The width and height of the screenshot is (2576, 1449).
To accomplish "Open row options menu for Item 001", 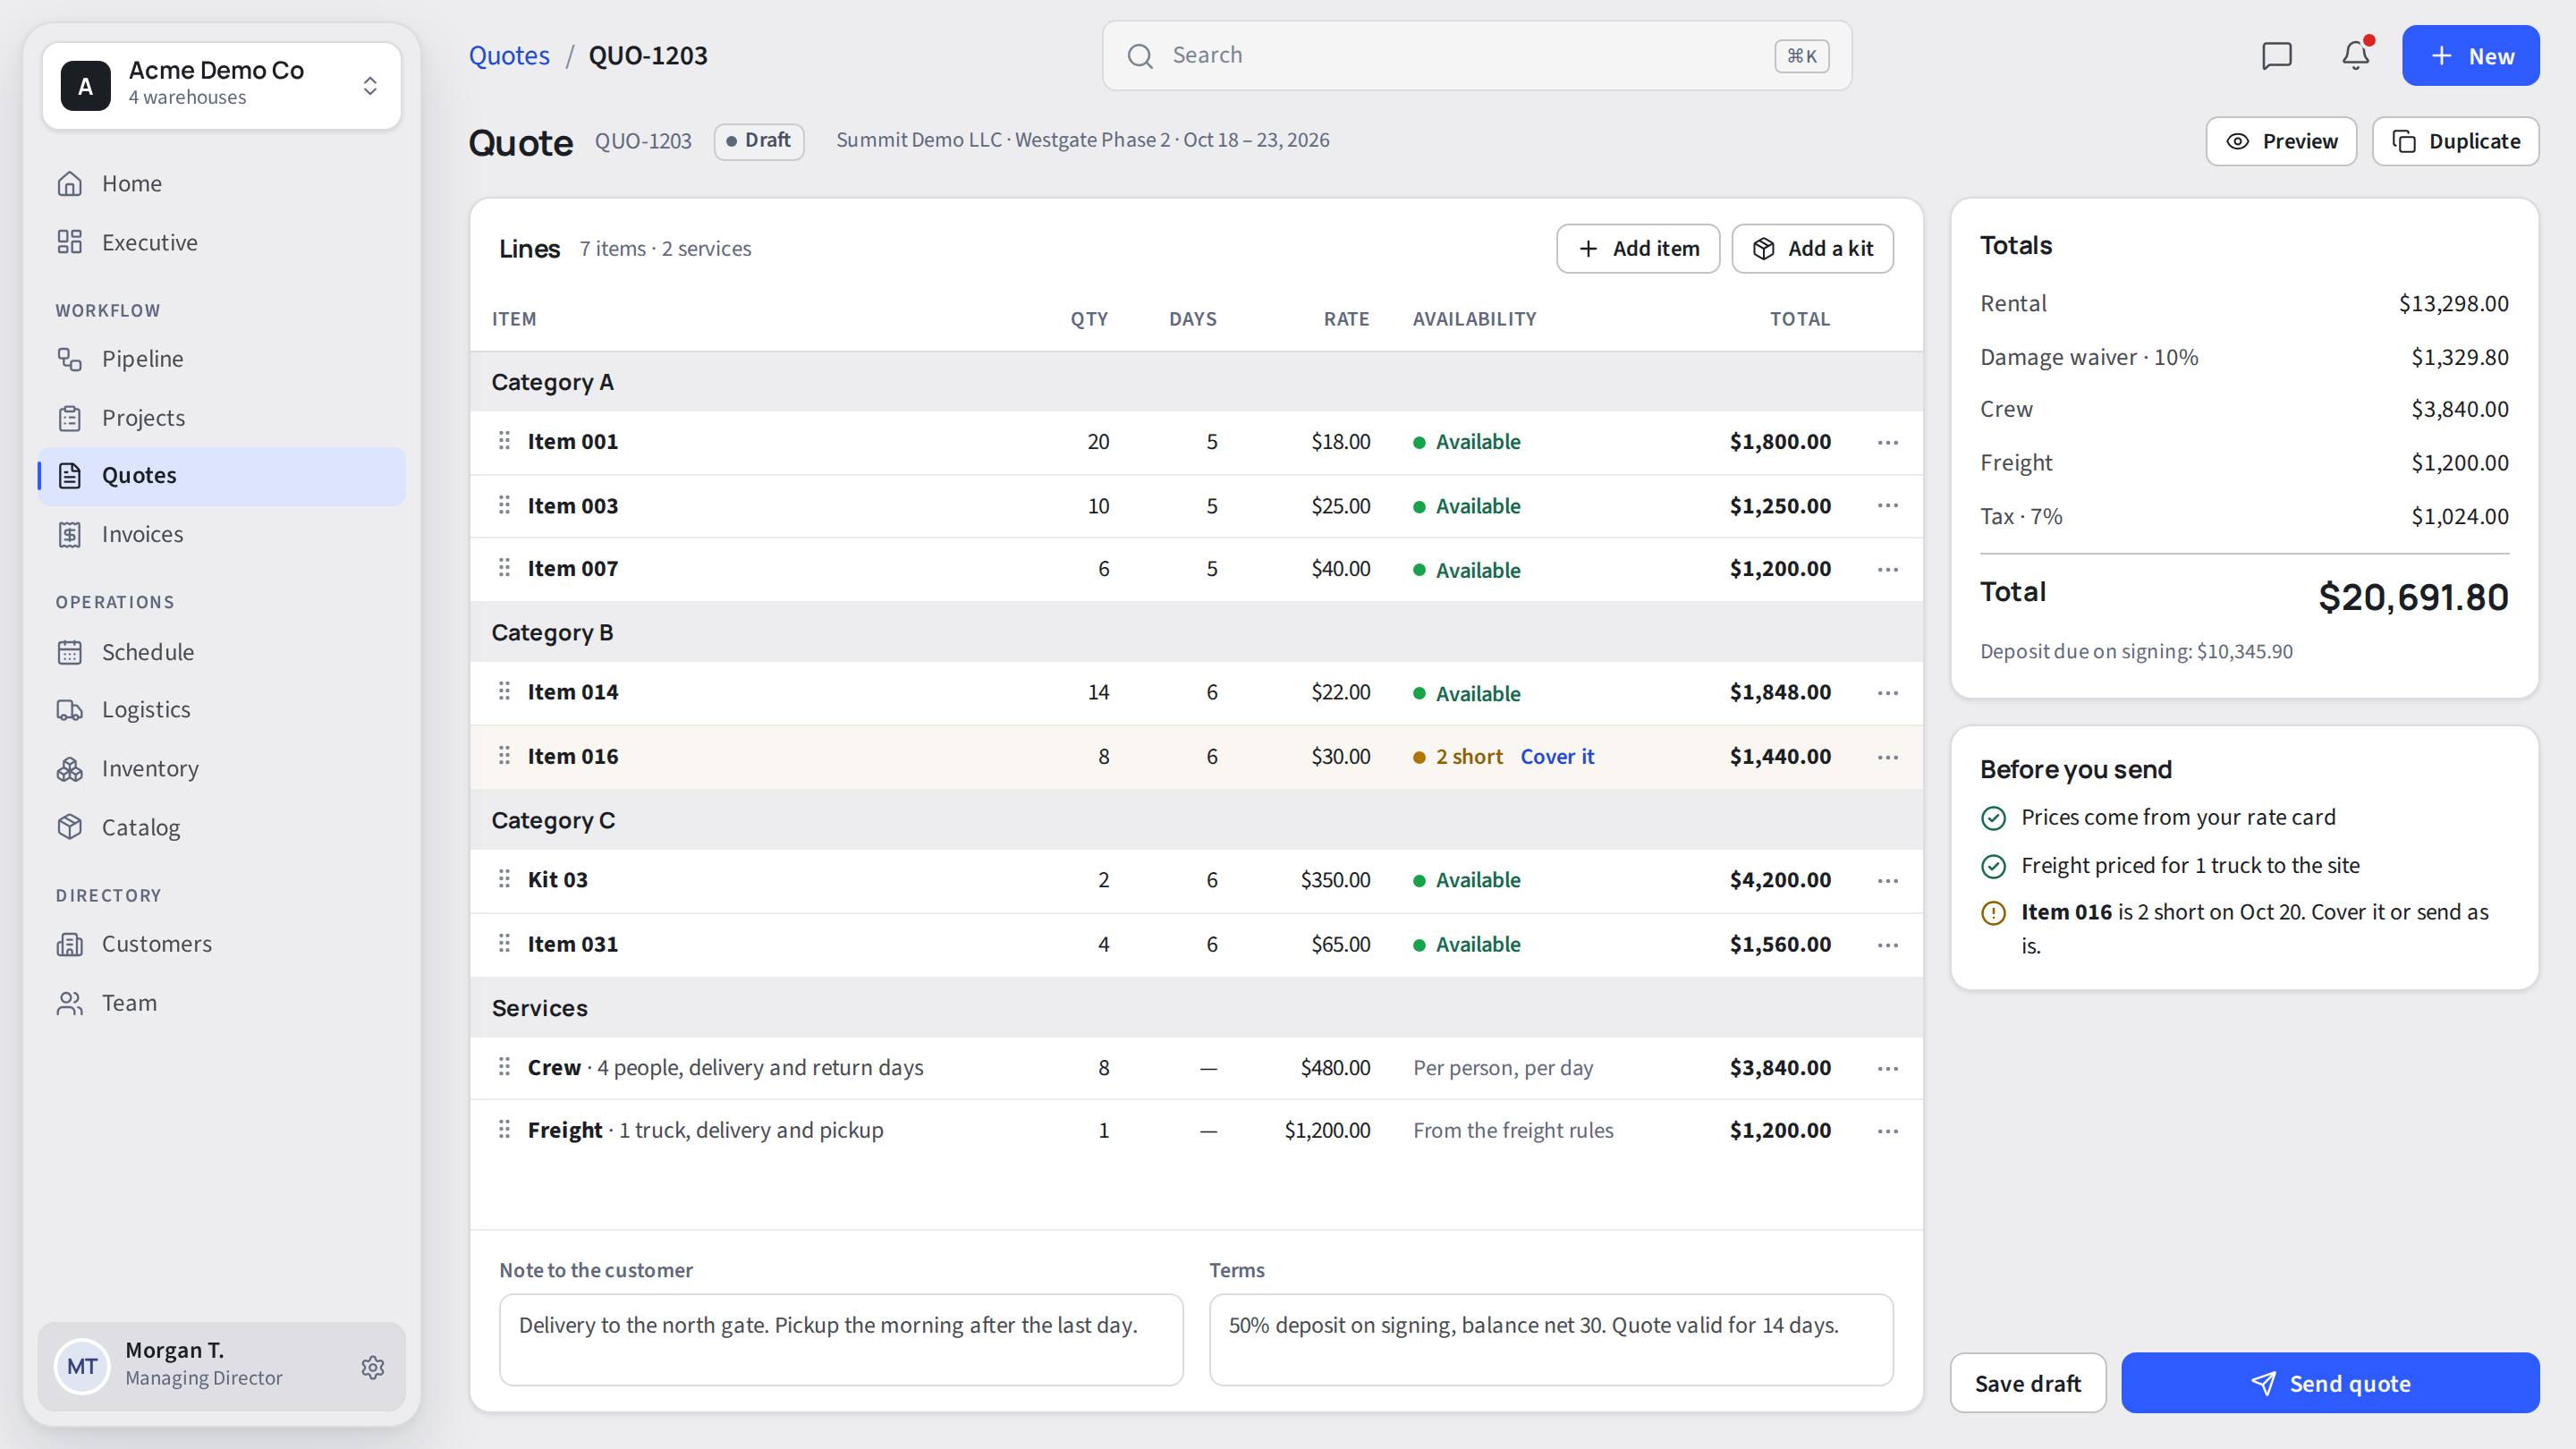I will point(1887,442).
